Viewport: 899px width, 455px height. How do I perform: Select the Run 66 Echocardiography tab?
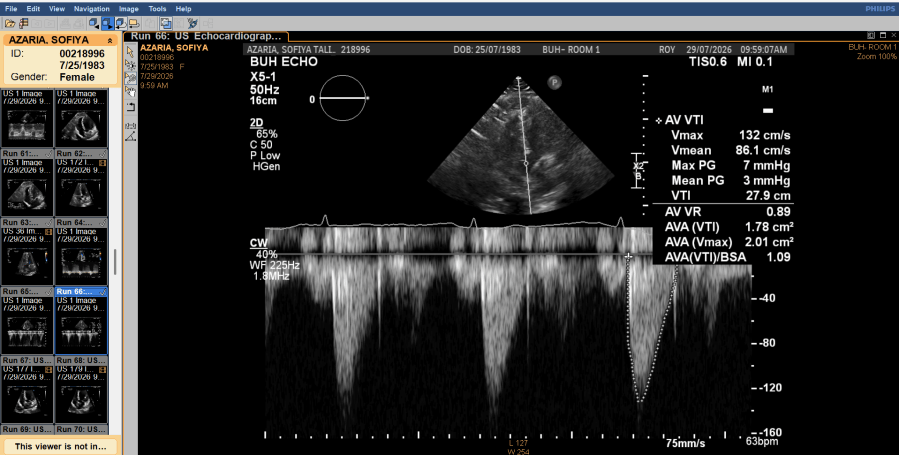pos(206,36)
